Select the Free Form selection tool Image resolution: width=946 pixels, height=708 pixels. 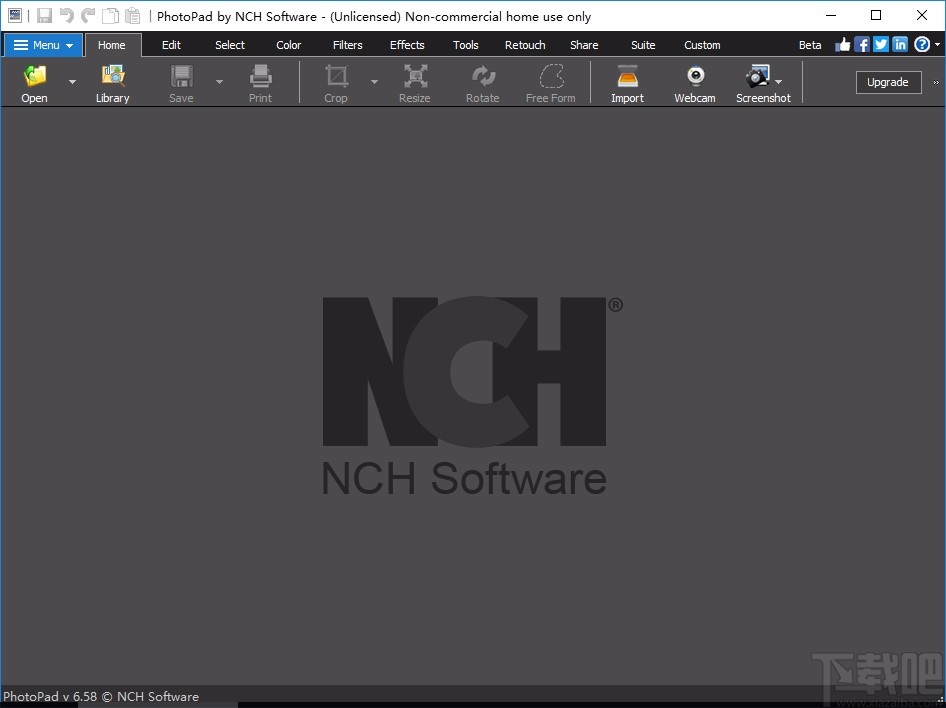[551, 83]
